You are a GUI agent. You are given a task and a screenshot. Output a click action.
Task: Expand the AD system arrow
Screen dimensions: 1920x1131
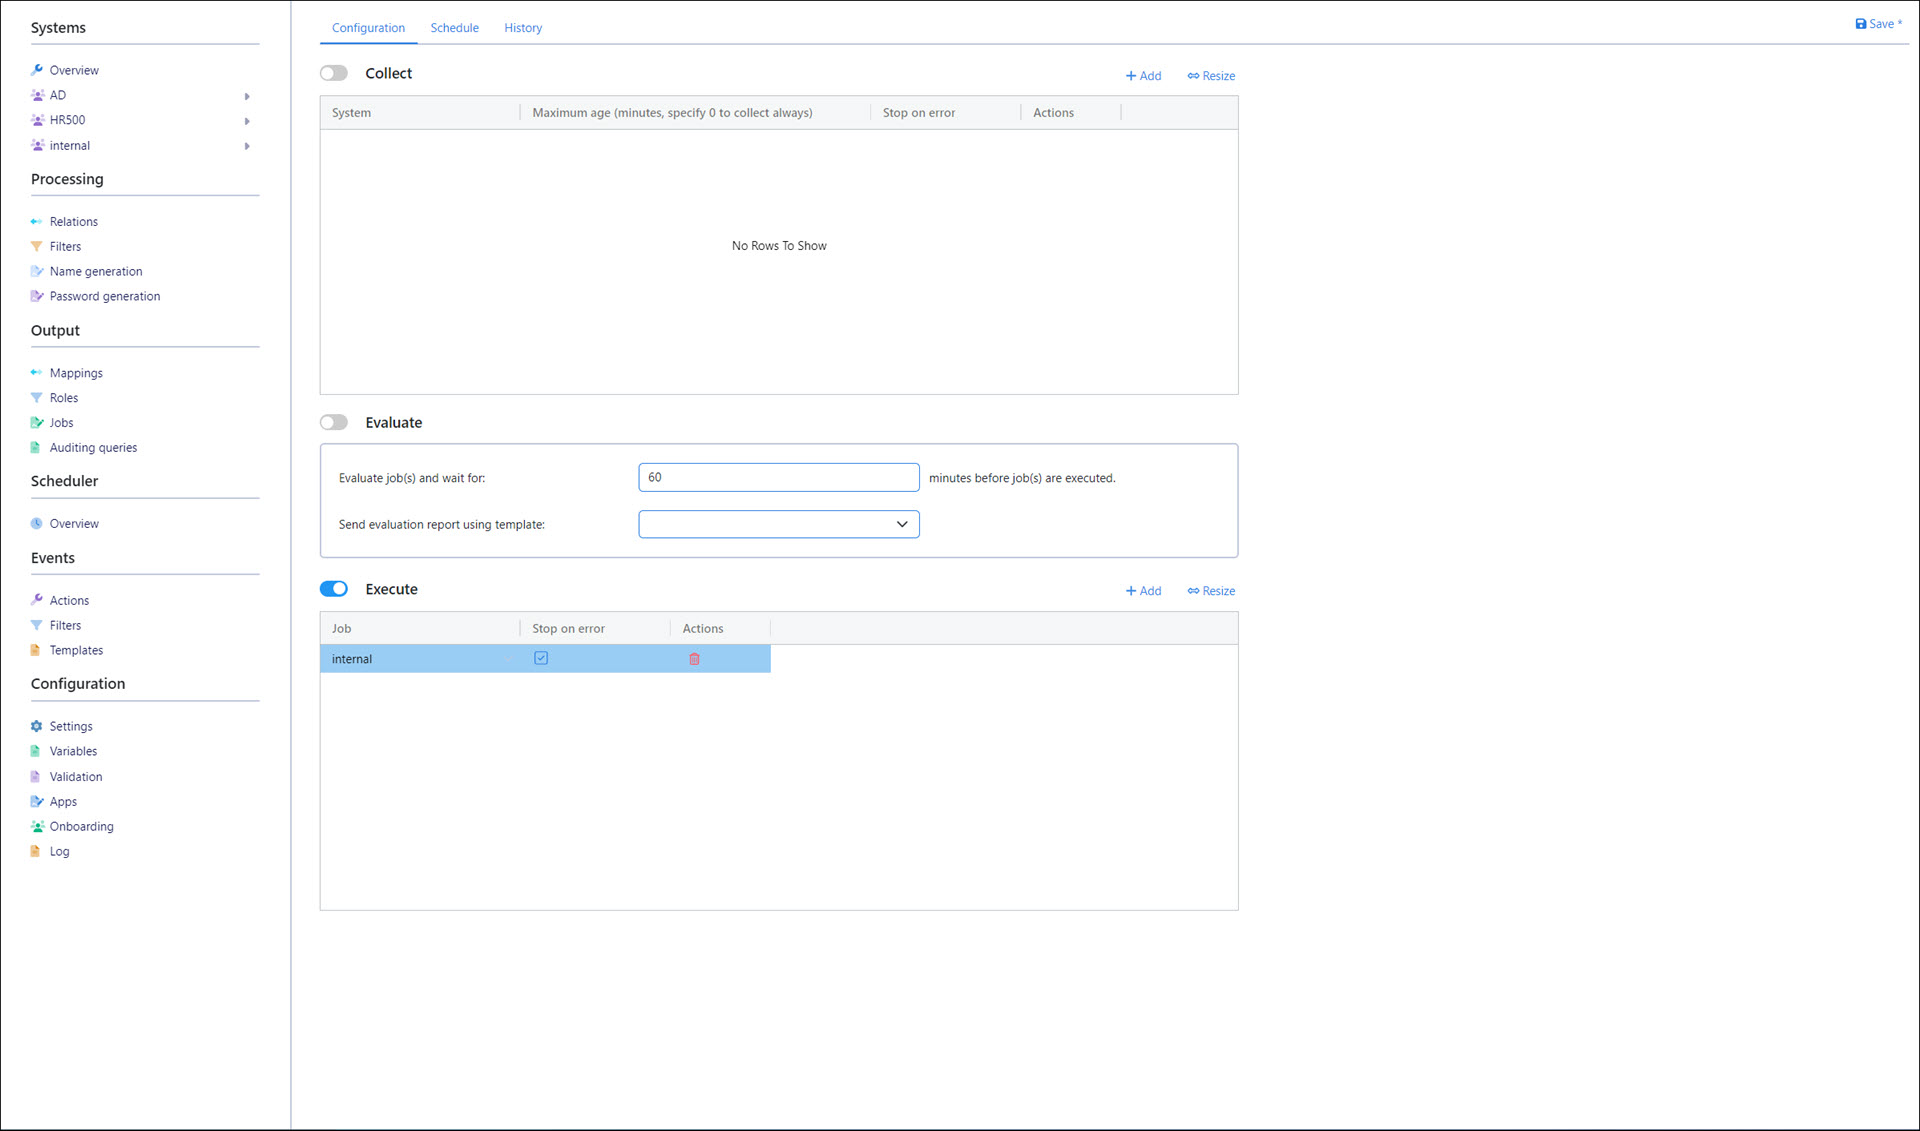coord(247,96)
